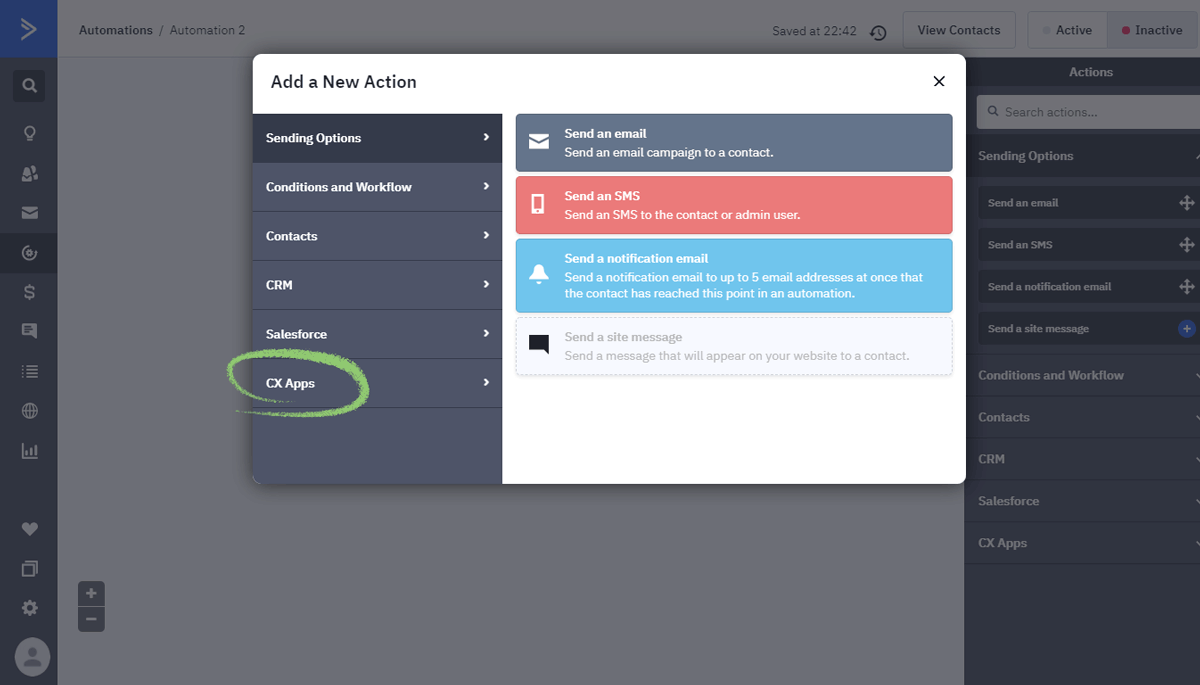Image resolution: width=1200 pixels, height=685 pixels.
Task: Click the heart icon in sidebar
Action: click(30, 529)
